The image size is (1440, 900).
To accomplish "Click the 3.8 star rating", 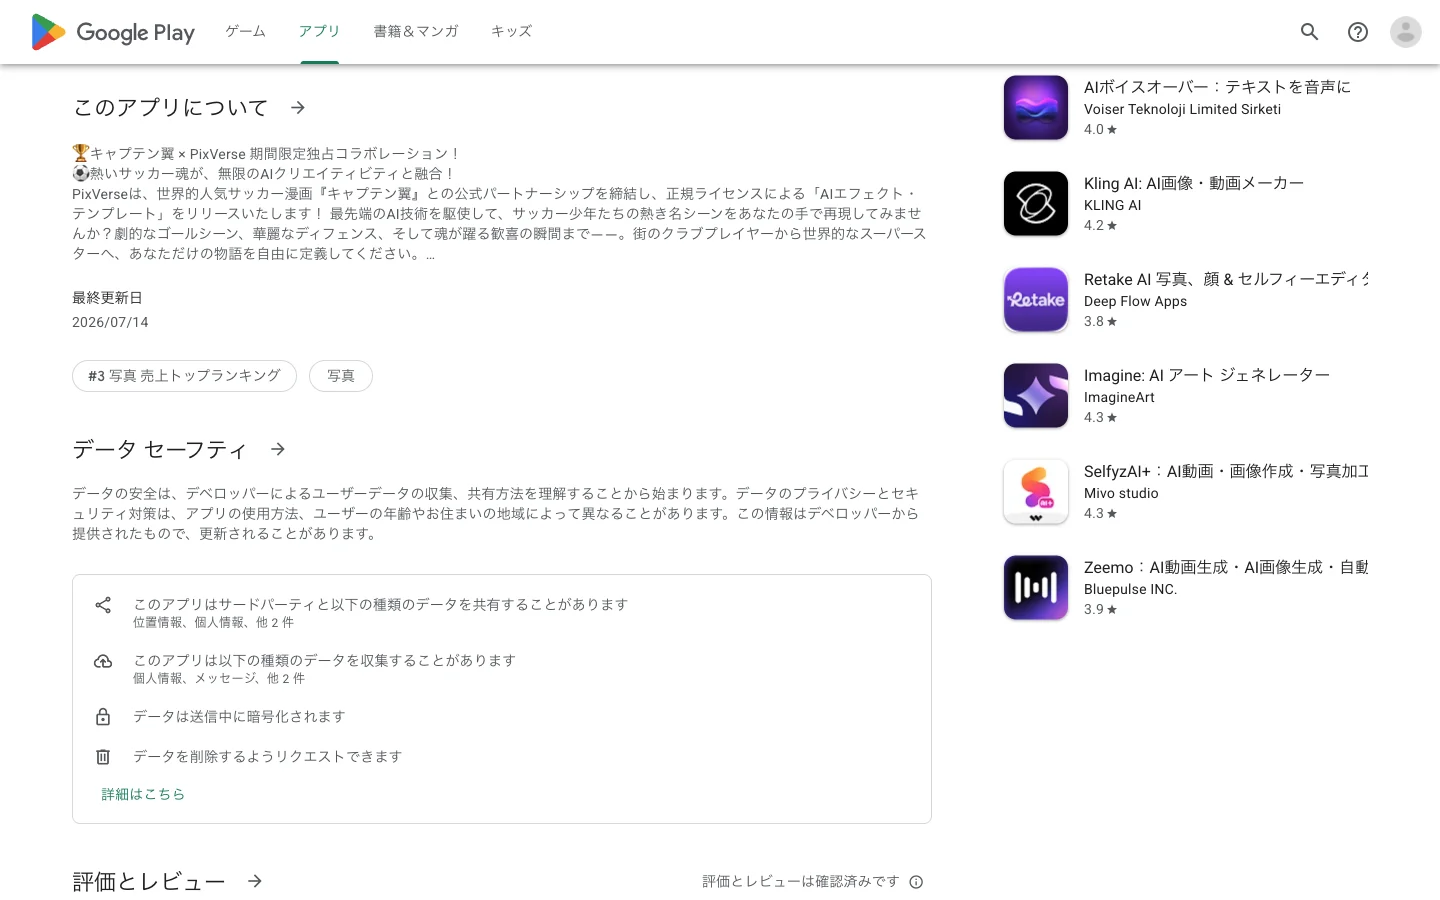I will [1100, 321].
